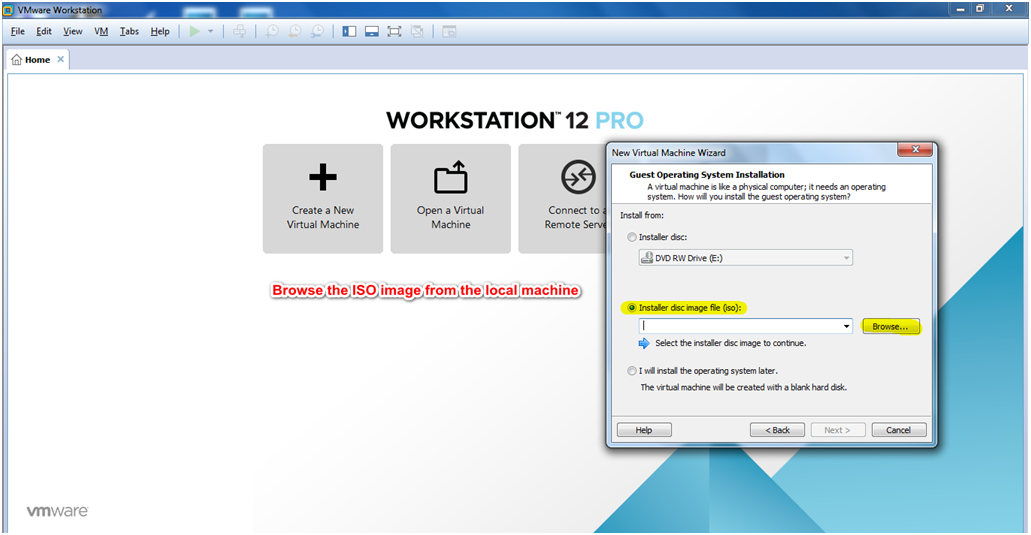Close the New Virtual Machine Wizard dialog

tap(915, 150)
